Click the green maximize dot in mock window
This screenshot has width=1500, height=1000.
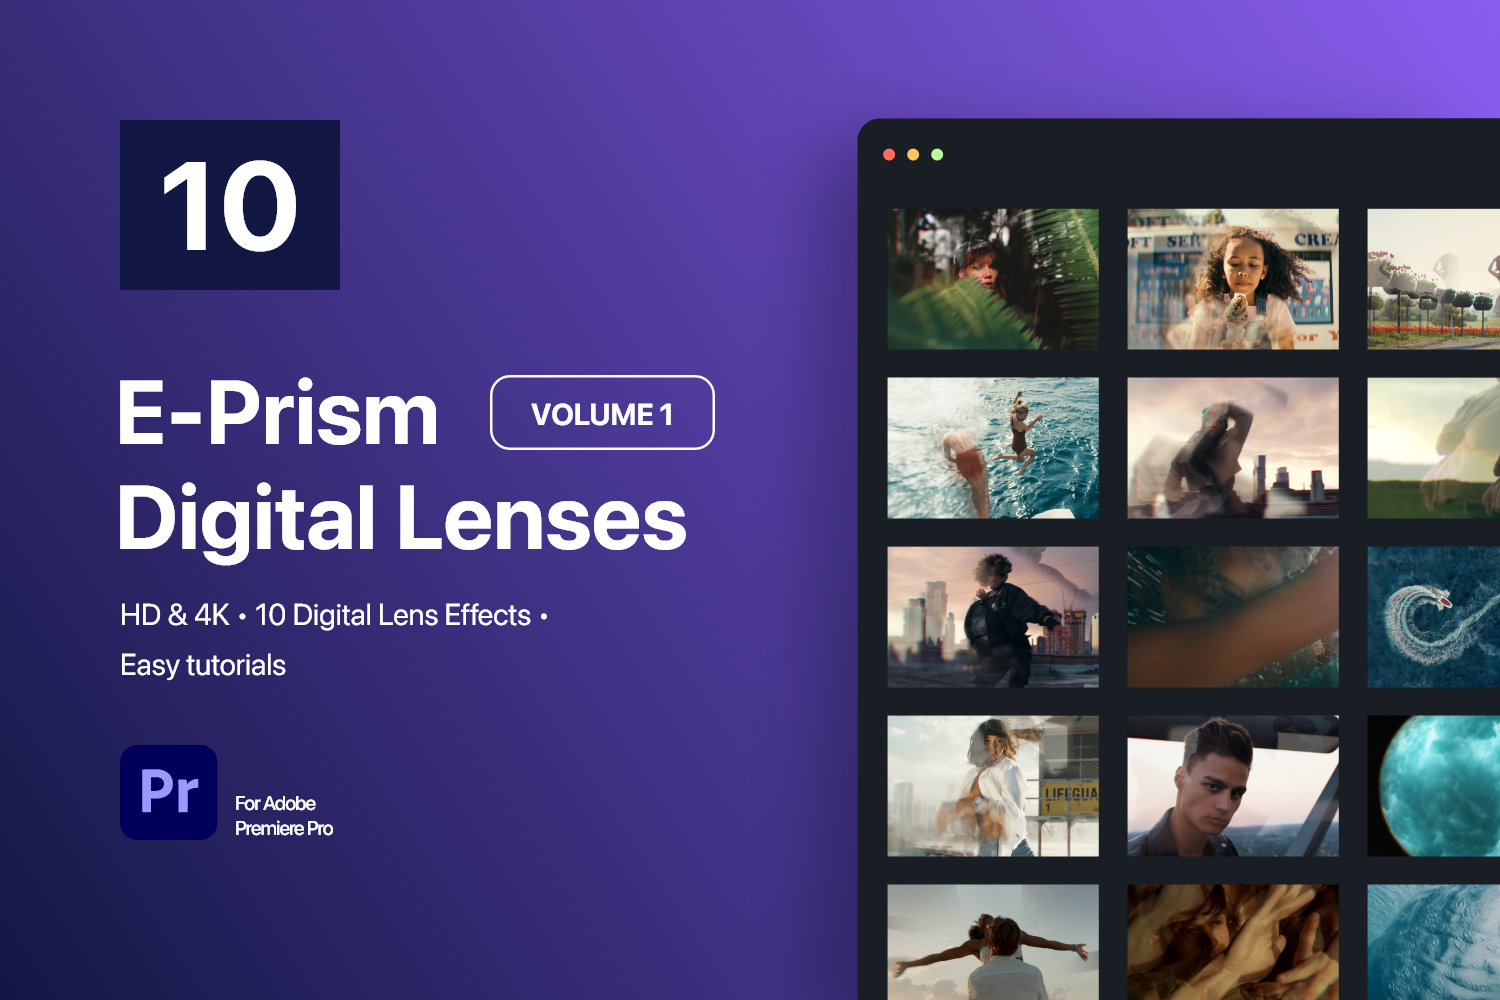(x=937, y=154)
